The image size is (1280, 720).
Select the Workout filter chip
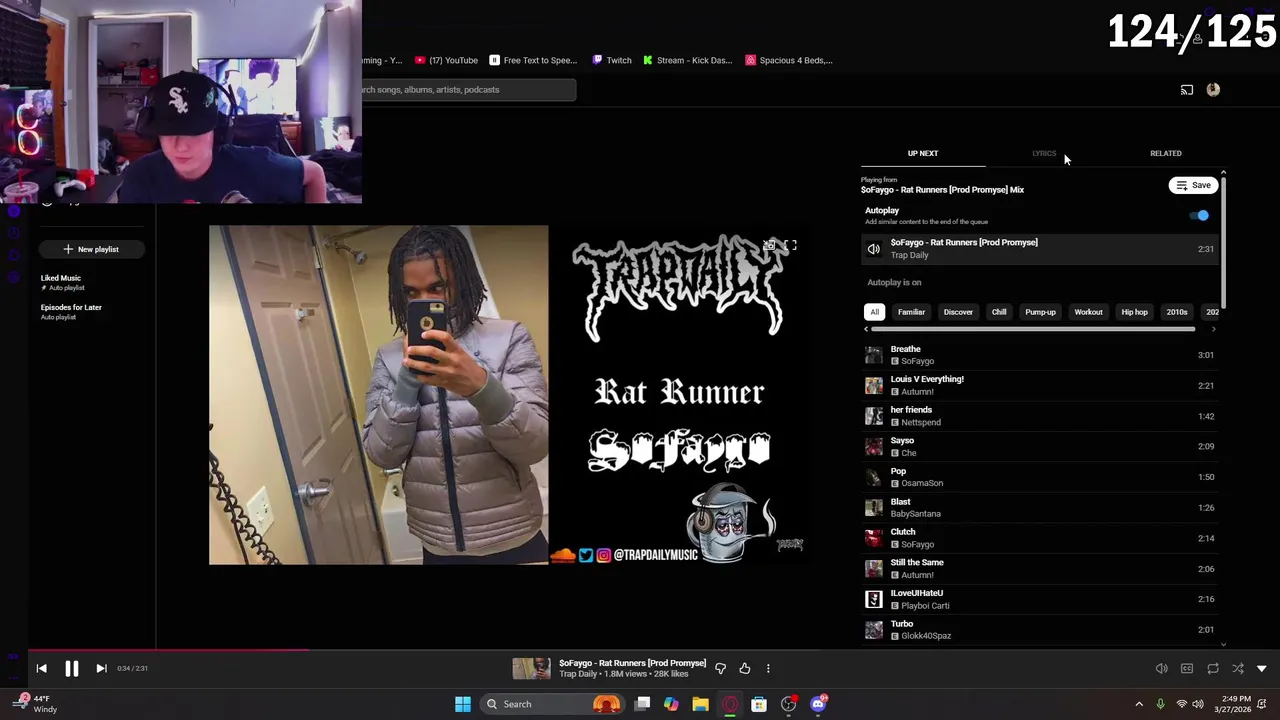click(x=1088, y=312)
